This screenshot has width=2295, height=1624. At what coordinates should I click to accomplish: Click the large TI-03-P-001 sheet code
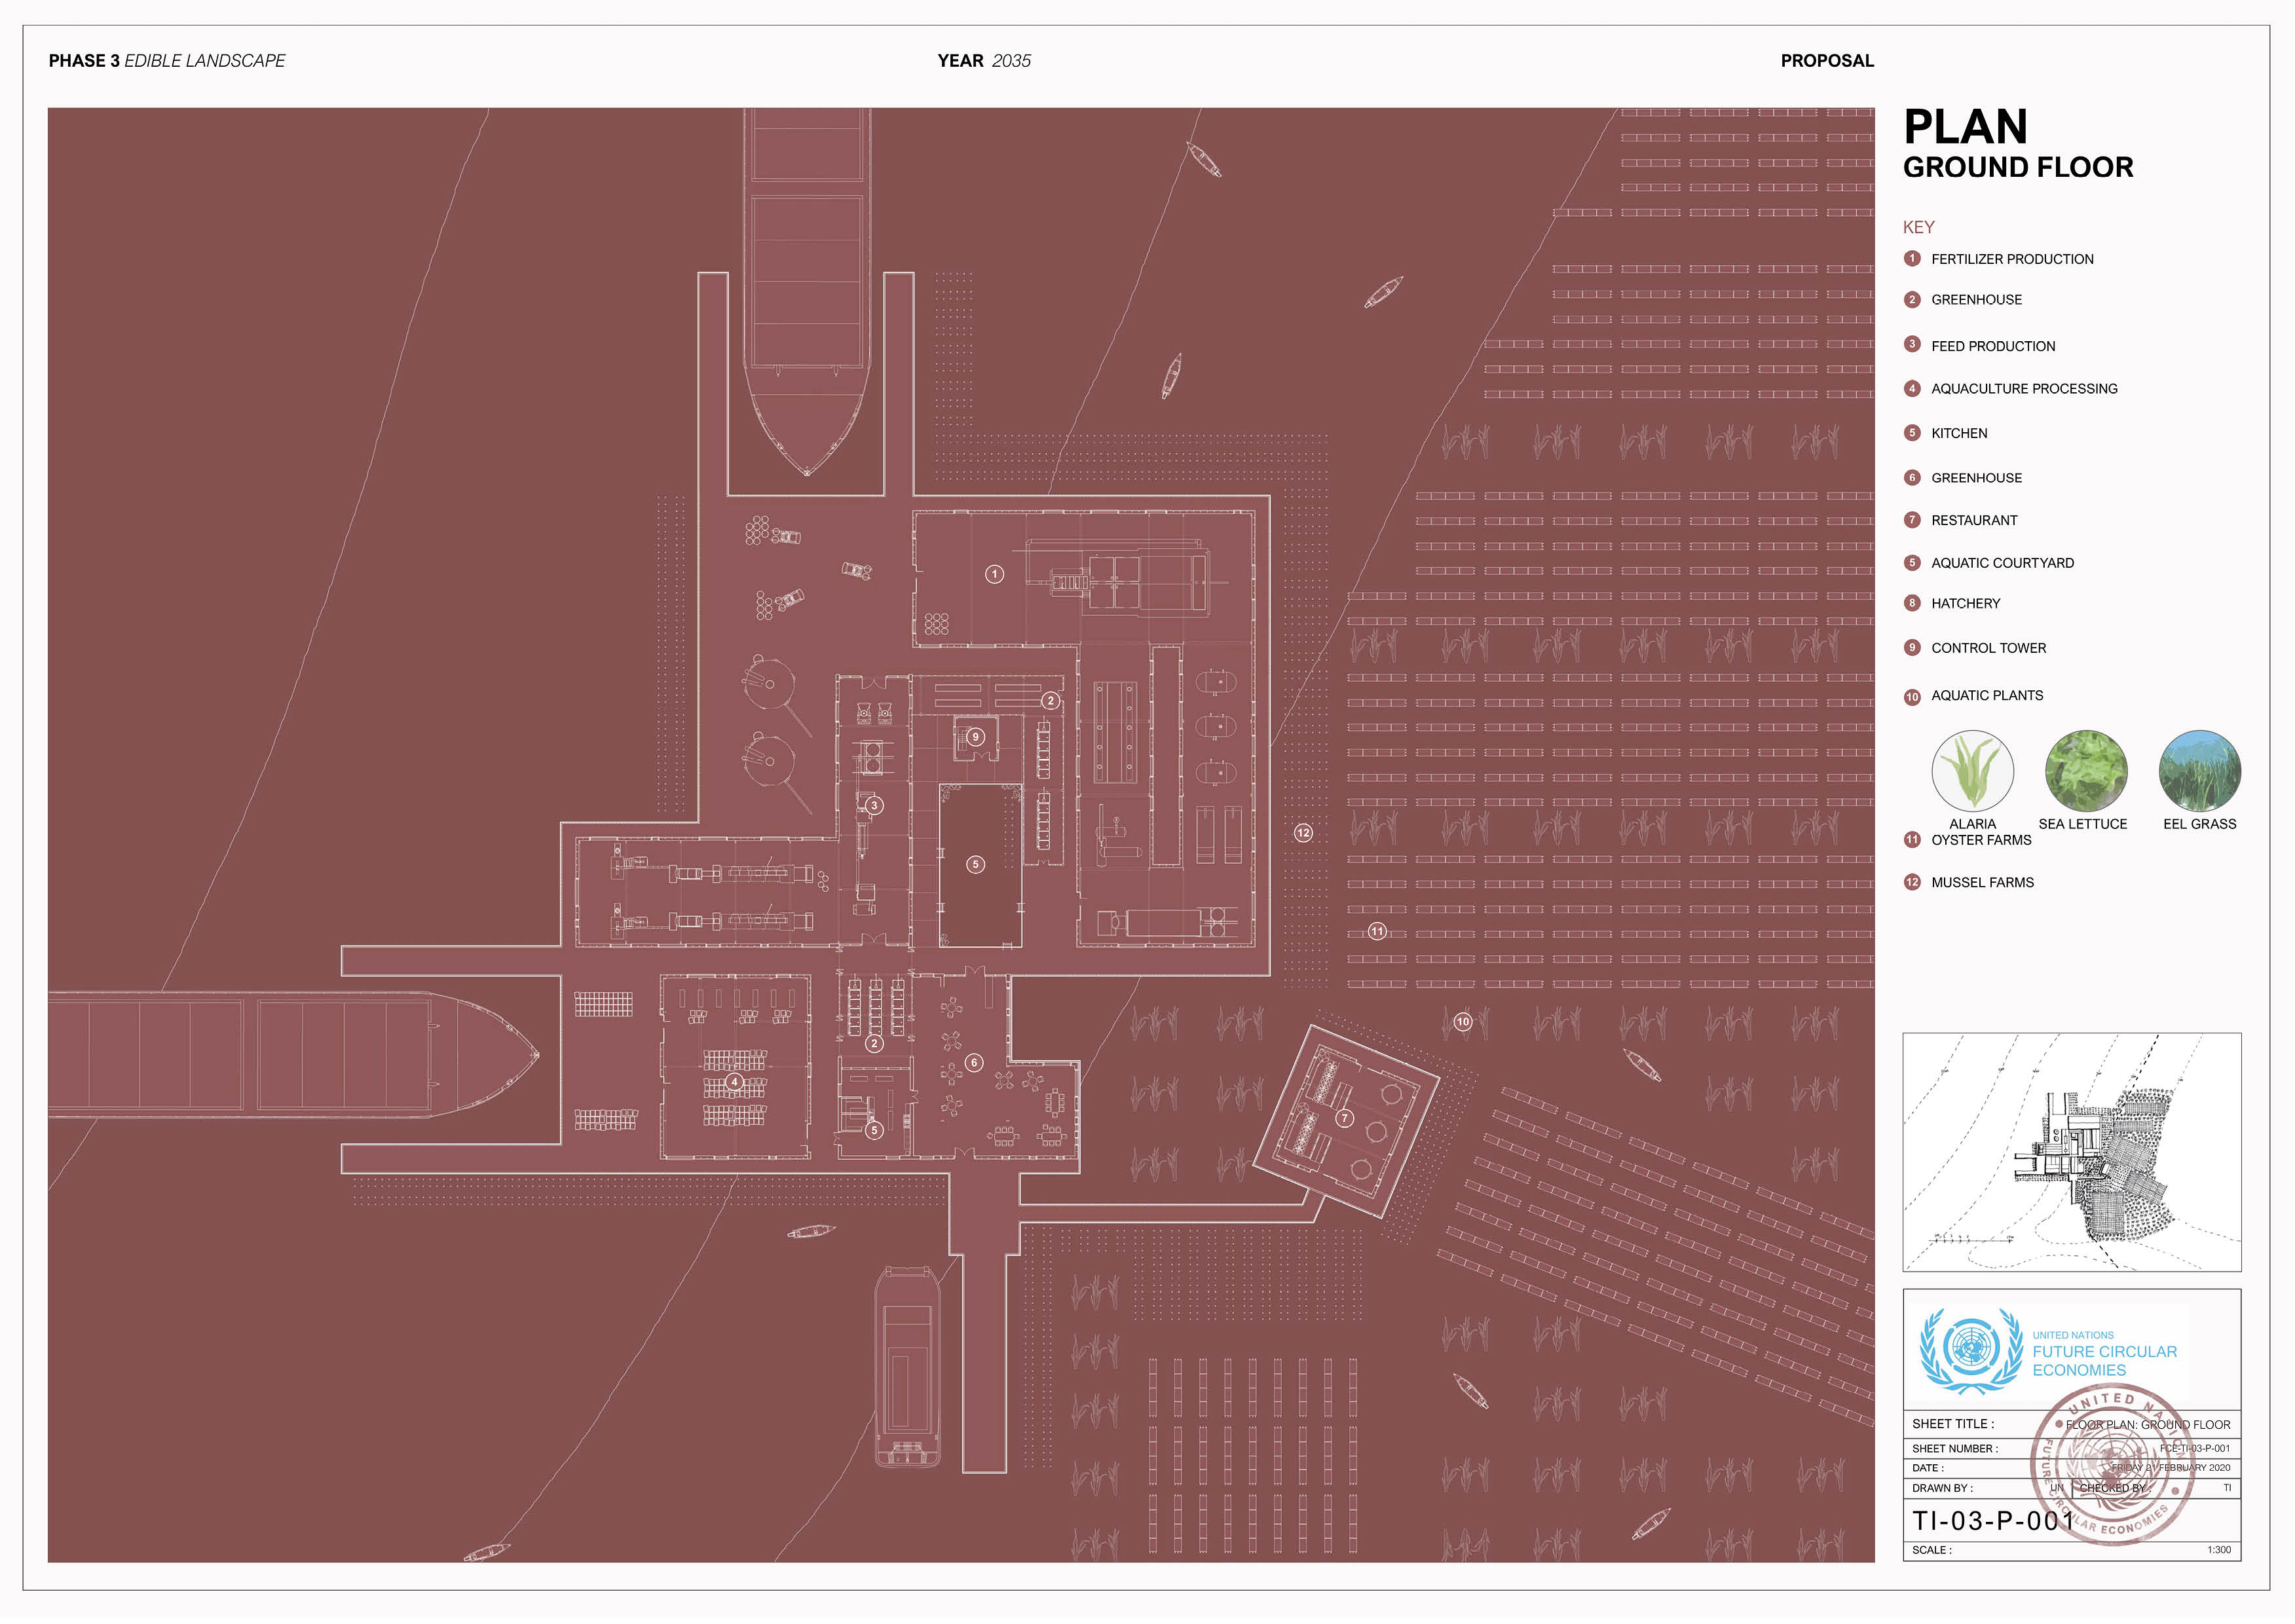1994,1521
